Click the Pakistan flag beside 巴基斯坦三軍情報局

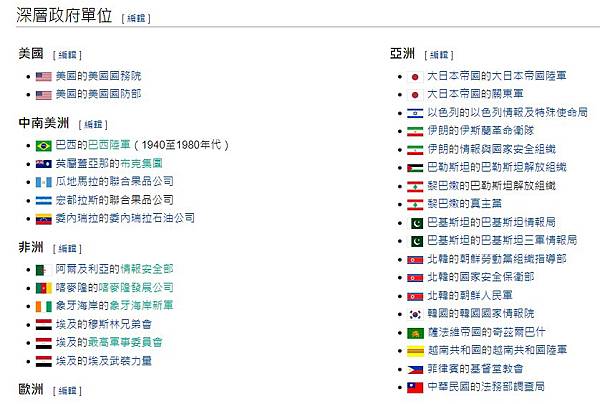(x=415, y=241)
